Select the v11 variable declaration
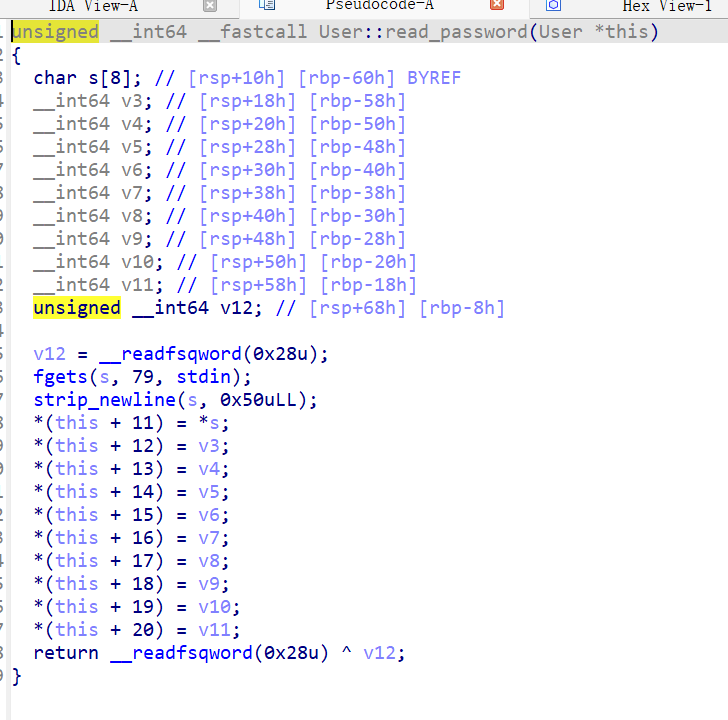Image resolution: width=728 pixels, height=720 pixels. [98, 285]
